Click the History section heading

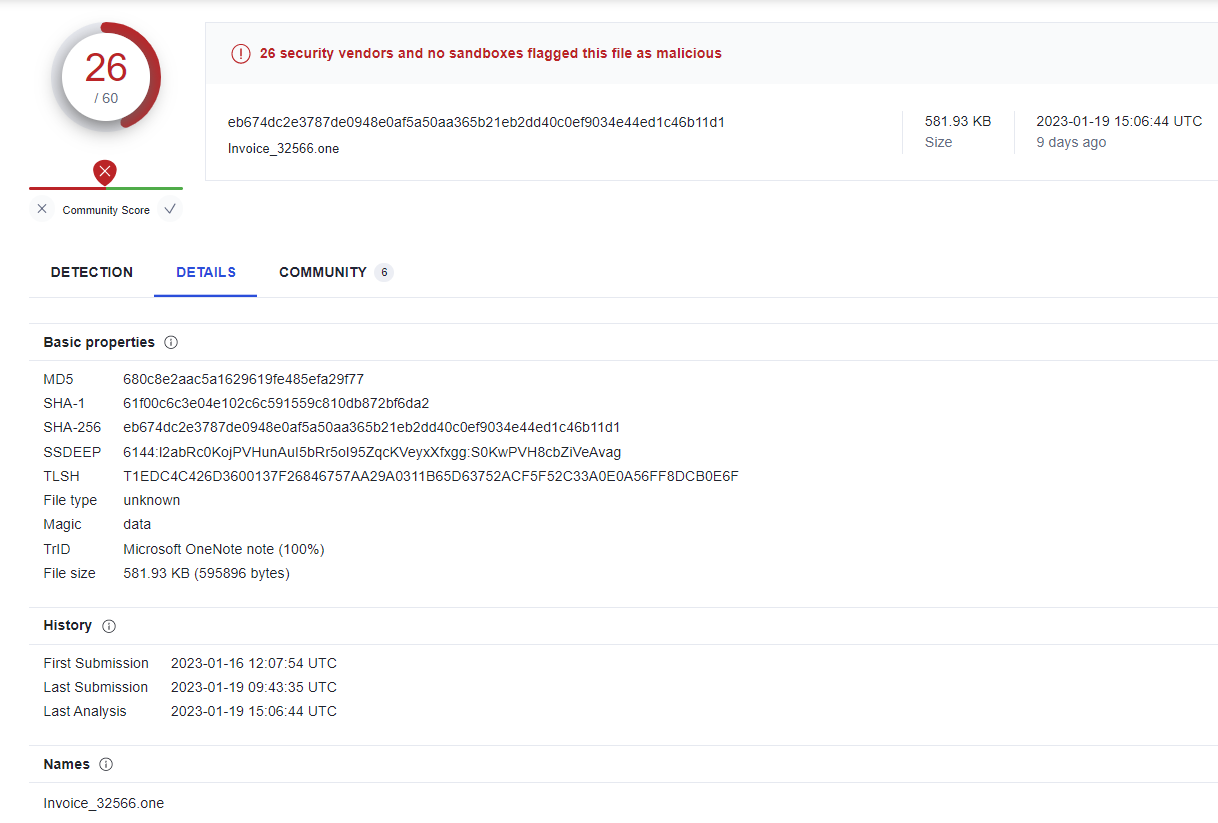point(68,625)
